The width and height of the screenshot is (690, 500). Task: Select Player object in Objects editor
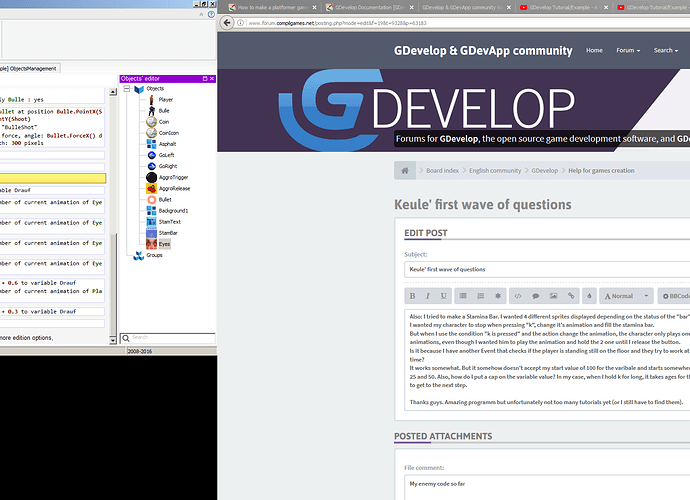pyautogui.click(x=165, y=100)
